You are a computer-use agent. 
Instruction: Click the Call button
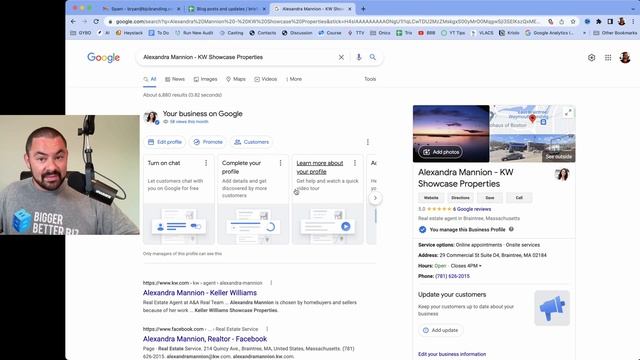point(519,198)
